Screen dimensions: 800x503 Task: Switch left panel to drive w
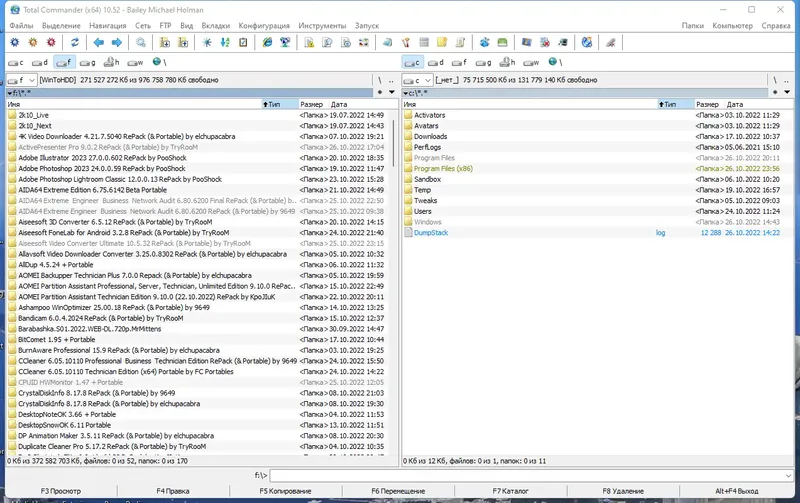pos(135,62)
